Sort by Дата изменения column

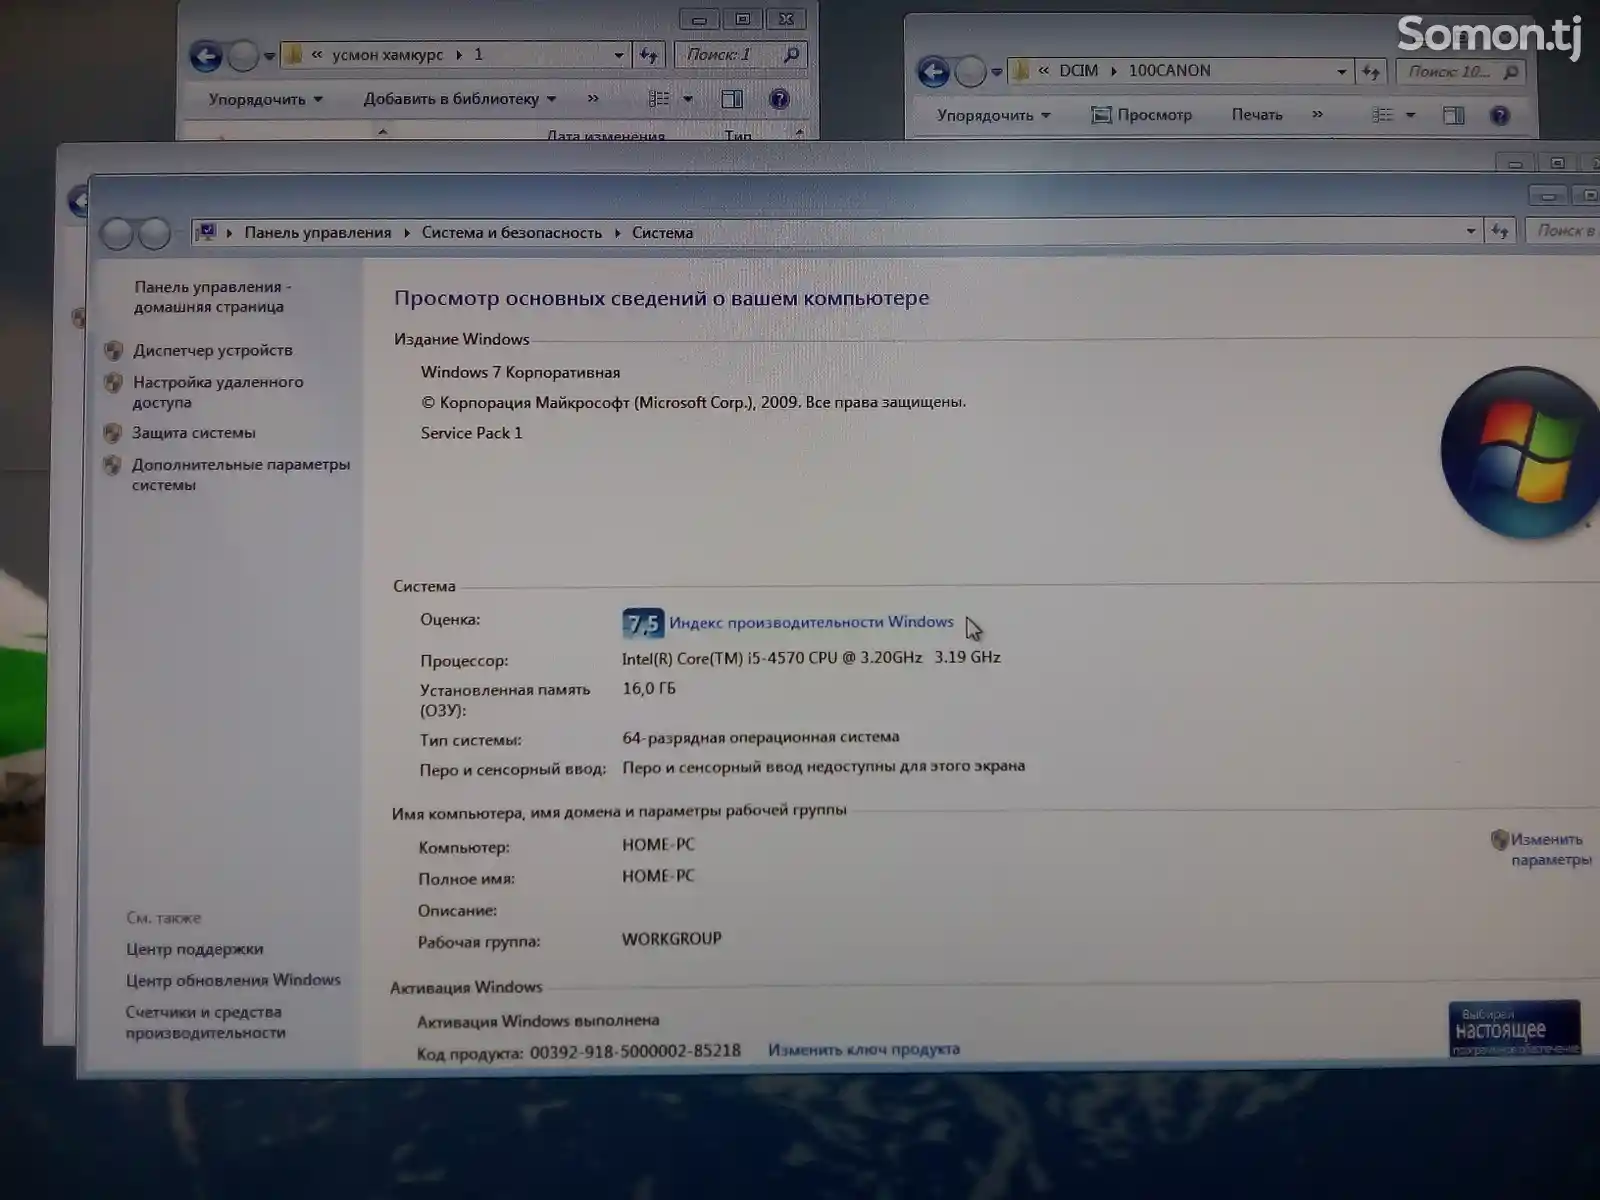[x=605, y=134]
